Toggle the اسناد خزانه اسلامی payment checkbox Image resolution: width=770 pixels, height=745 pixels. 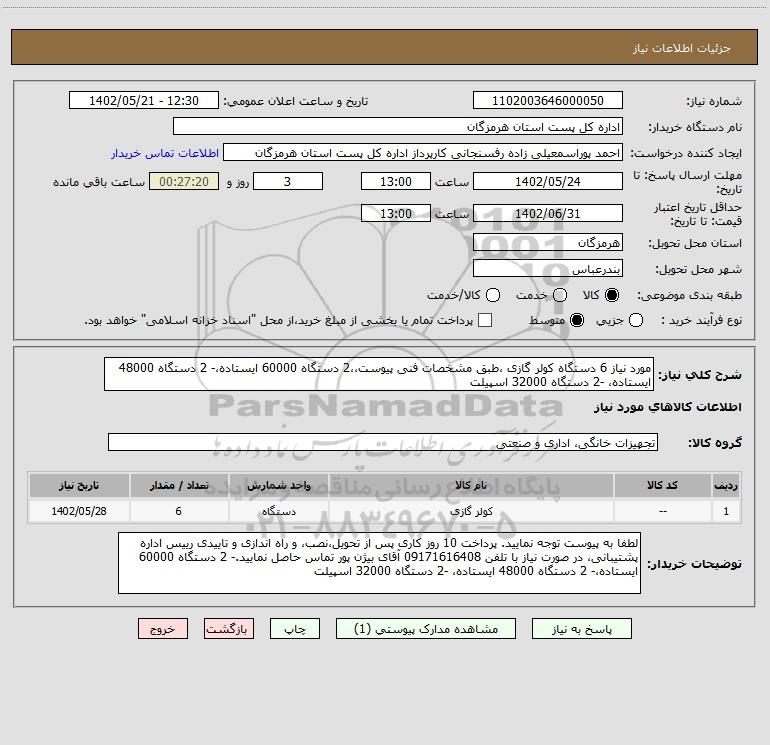pos(485,320)
